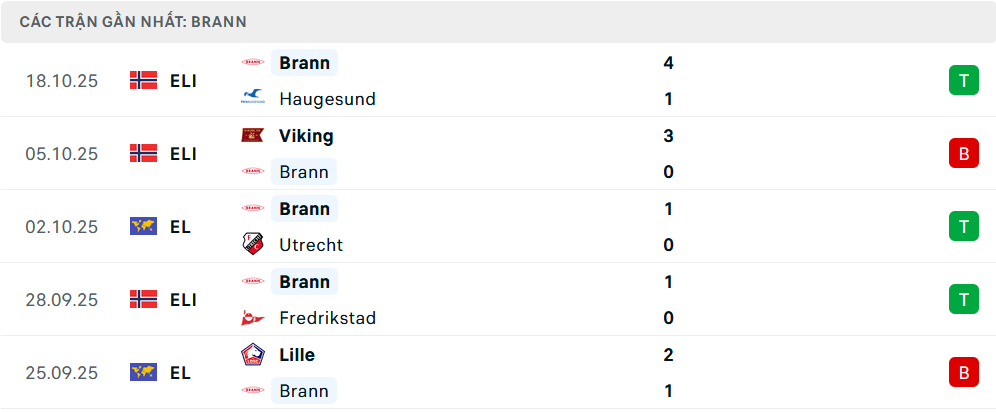Click the Lille club crest
The image size is (996, 412).
pyautogui.click(x=252, y=354)
